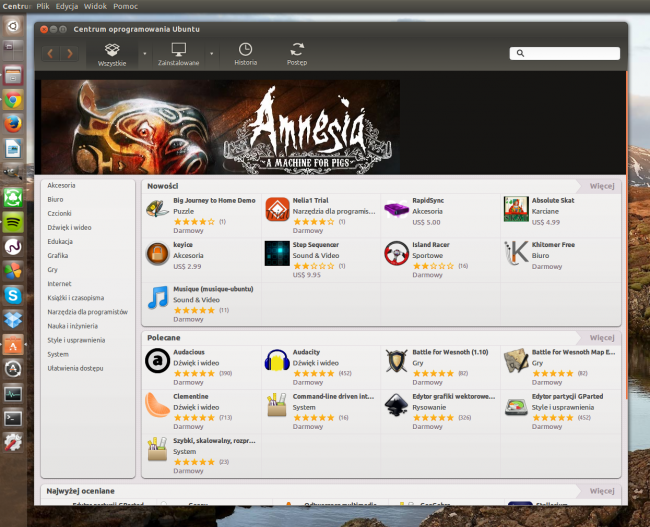Viewport: 650px width, 527px height.
Task: Click the Musique (musique-ubuntu) title
Action: click(x=213, y=289)
